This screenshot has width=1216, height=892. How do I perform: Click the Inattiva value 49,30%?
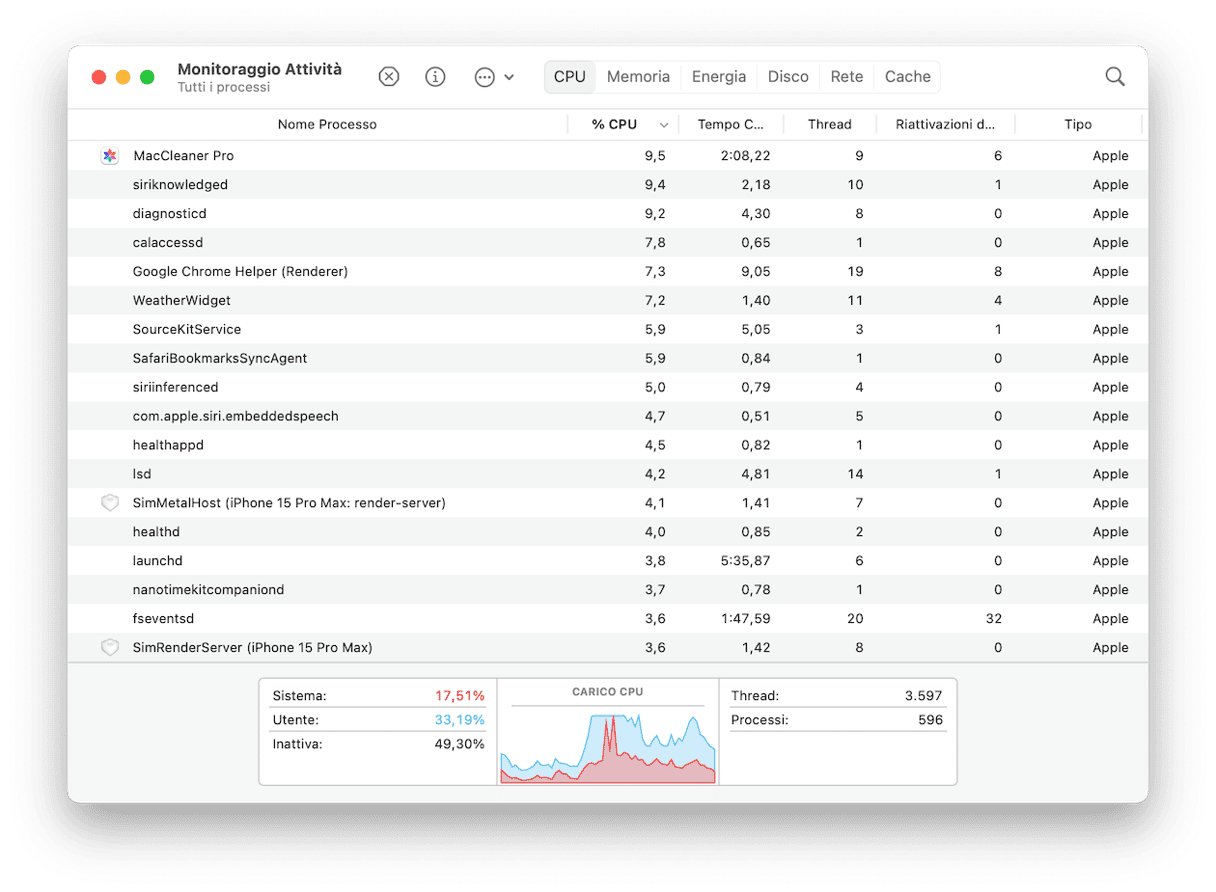click(x=459, y=744)
